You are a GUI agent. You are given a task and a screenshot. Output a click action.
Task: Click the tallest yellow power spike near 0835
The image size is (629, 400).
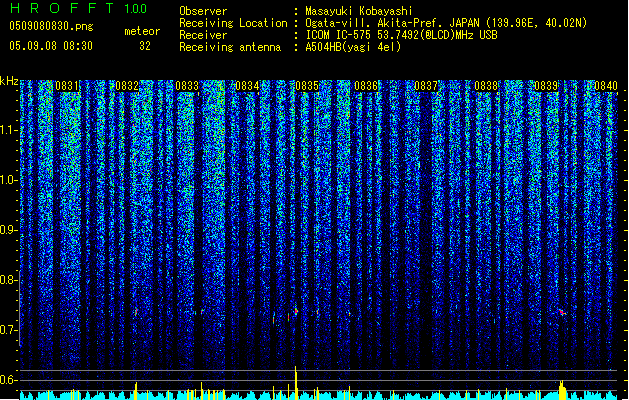point(296,383)
